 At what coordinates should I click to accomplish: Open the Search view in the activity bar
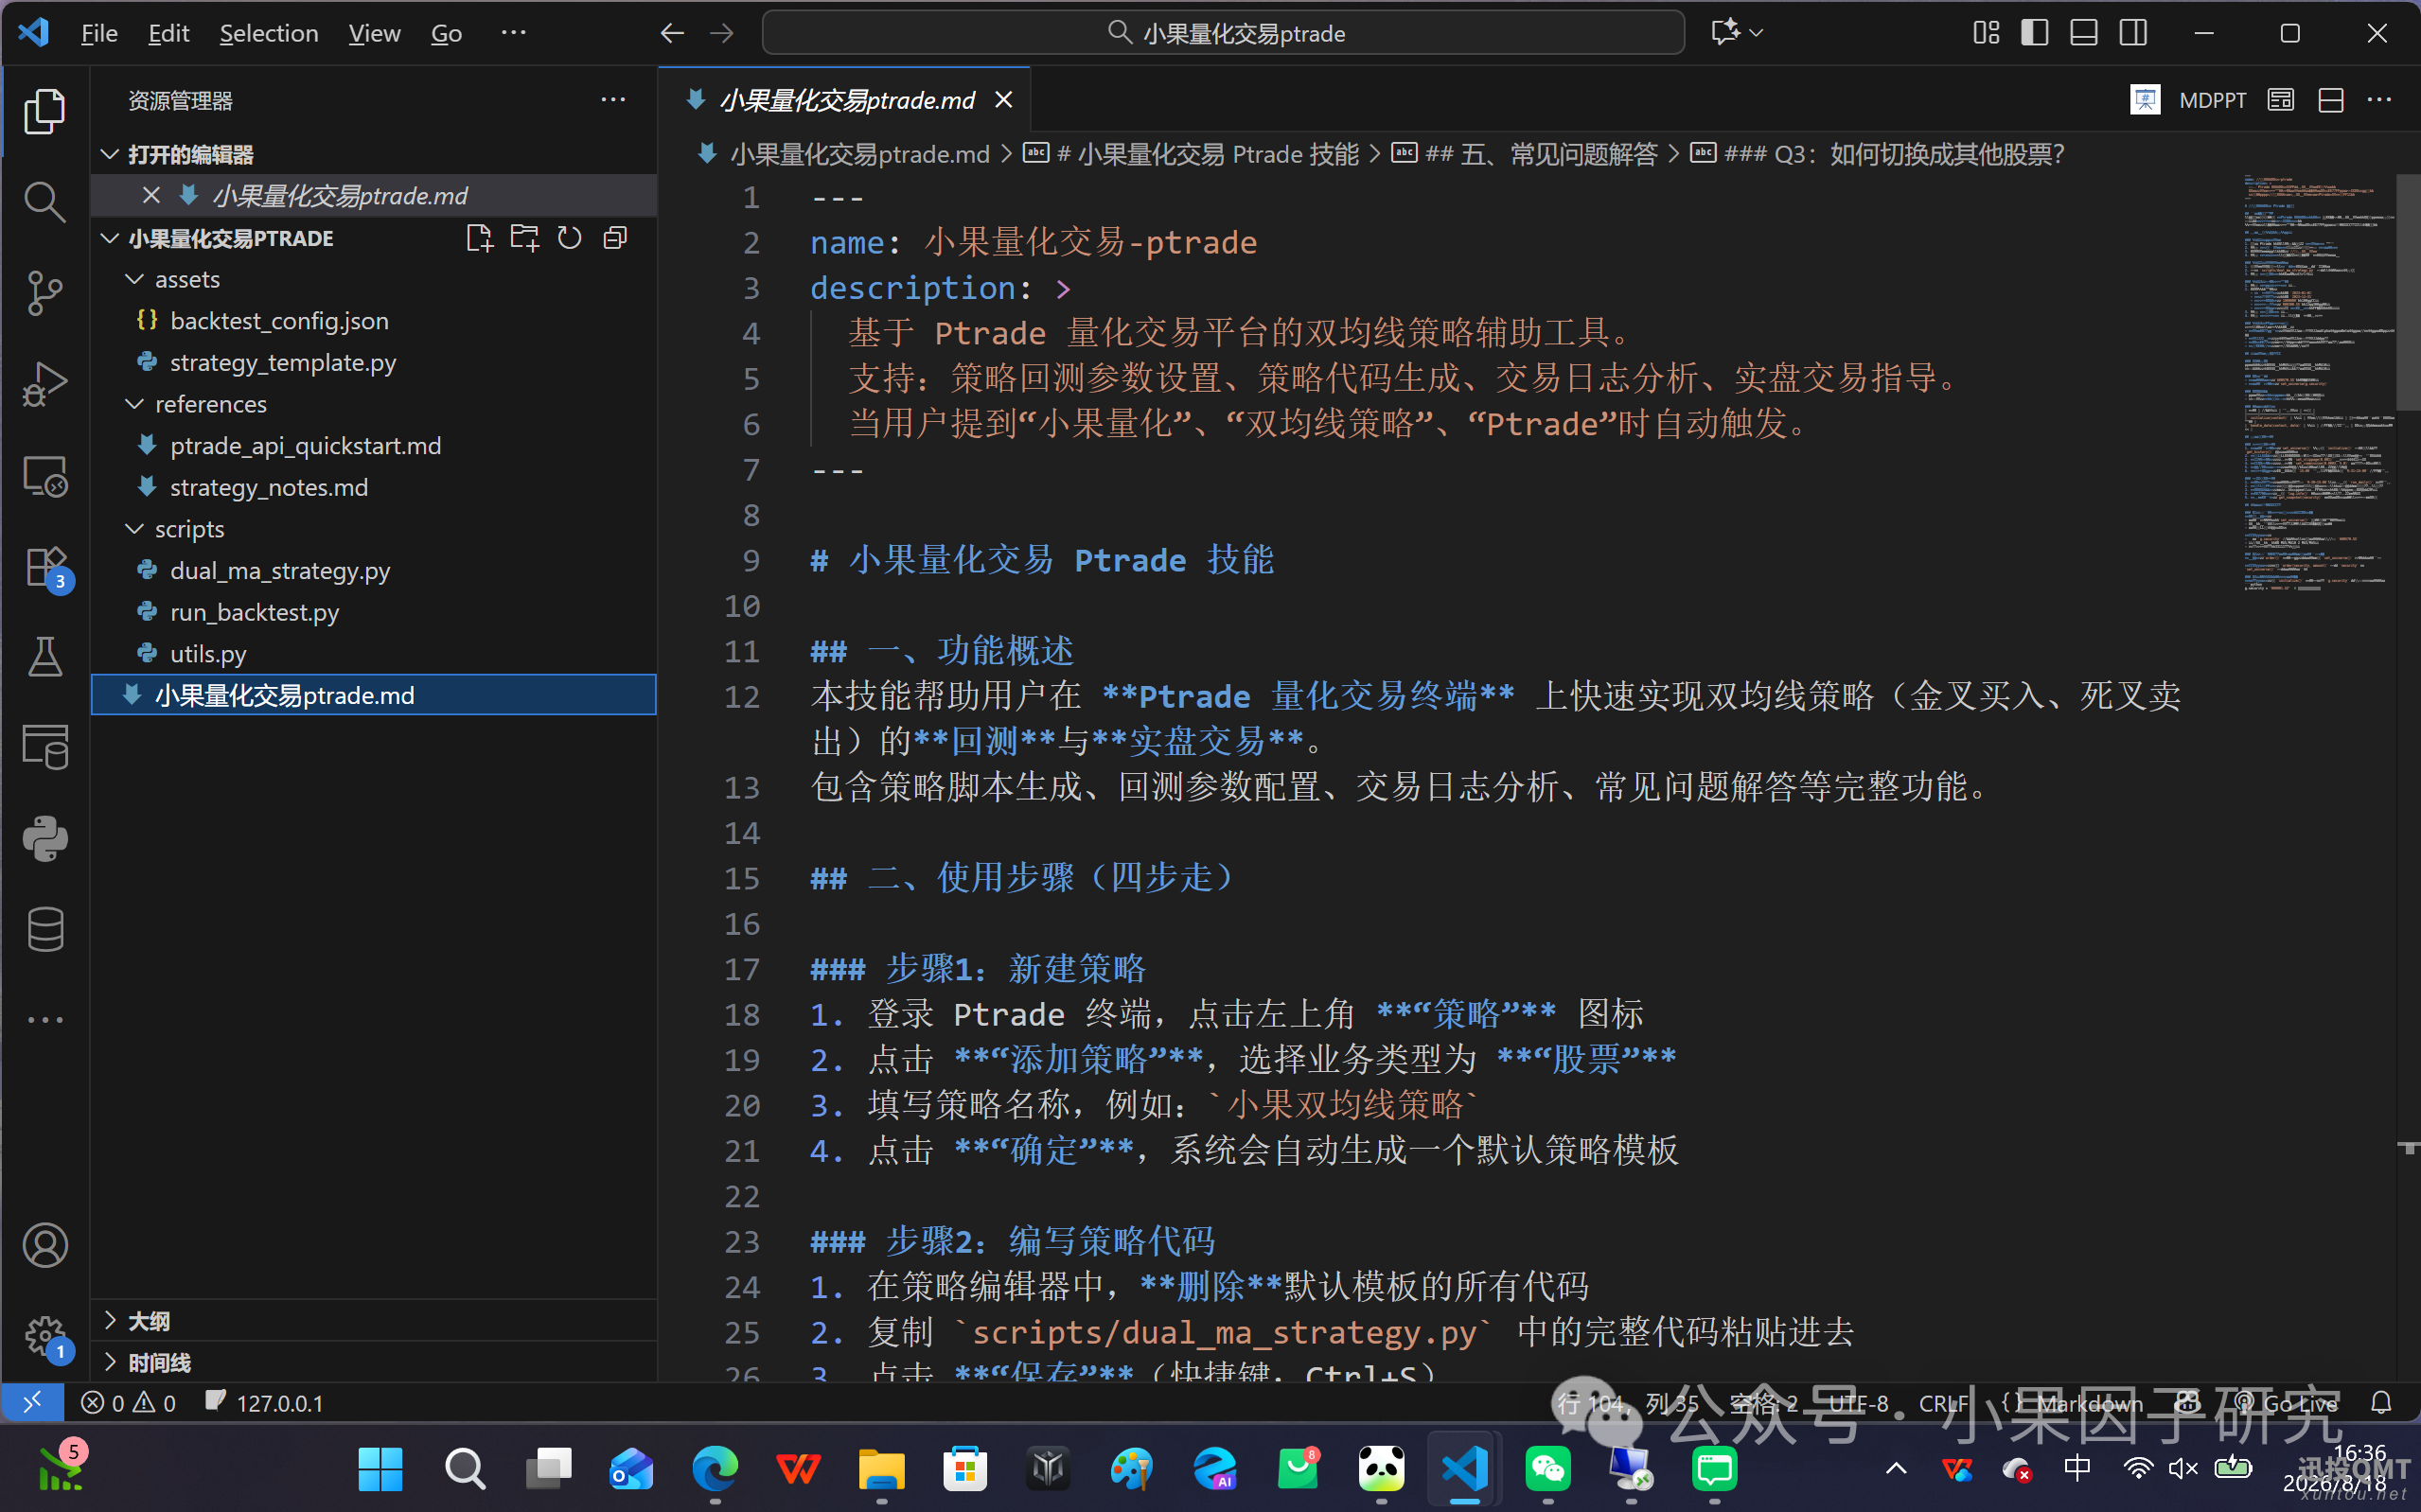pos(45,202)
